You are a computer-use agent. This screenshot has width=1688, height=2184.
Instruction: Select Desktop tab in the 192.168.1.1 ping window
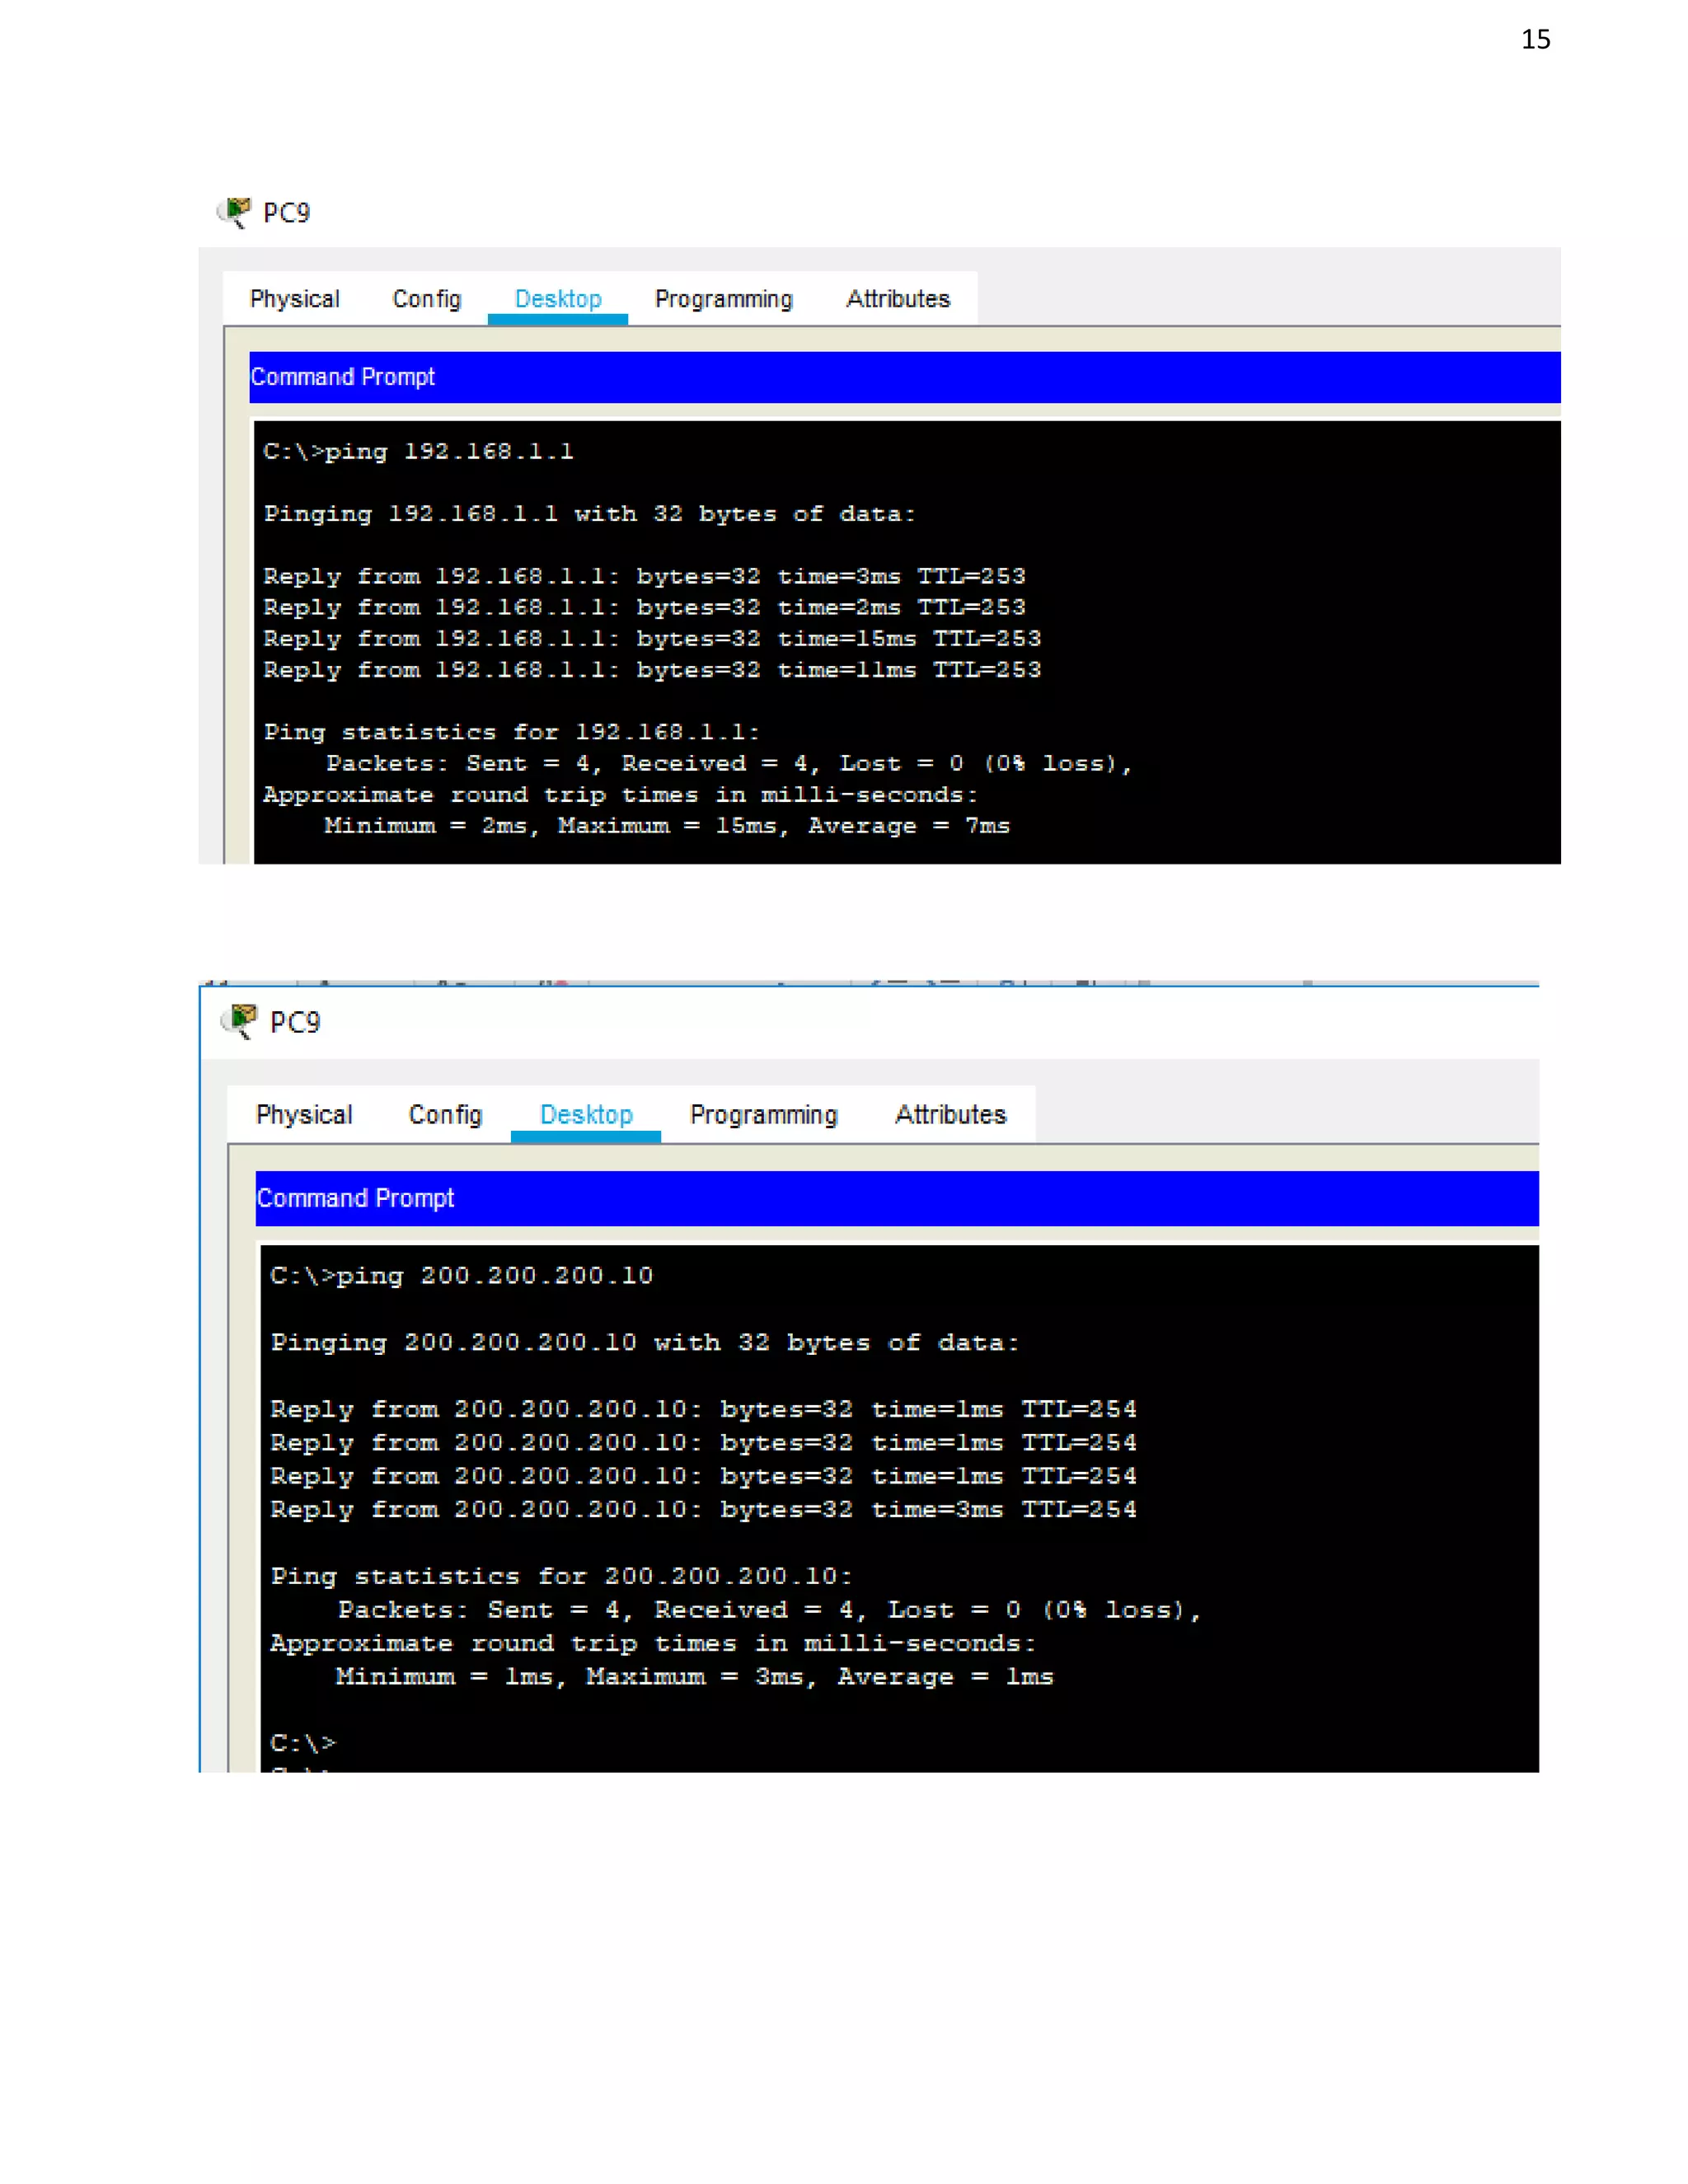pyautogui.click(x=558, y=299)
